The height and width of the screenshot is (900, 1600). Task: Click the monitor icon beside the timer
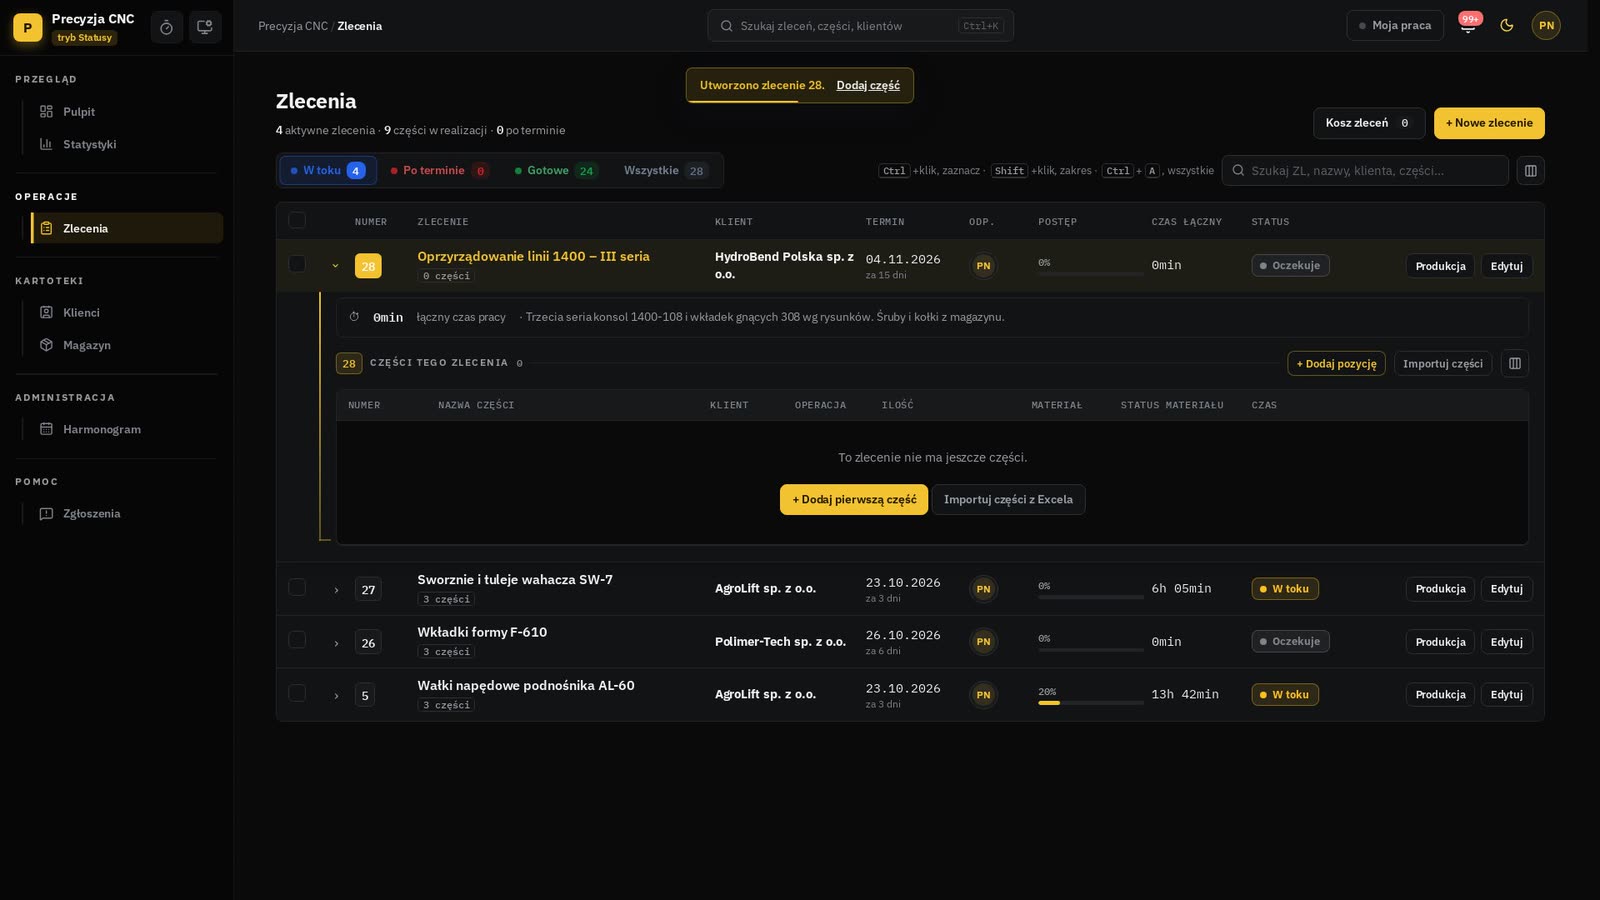(x=205, y=27)
